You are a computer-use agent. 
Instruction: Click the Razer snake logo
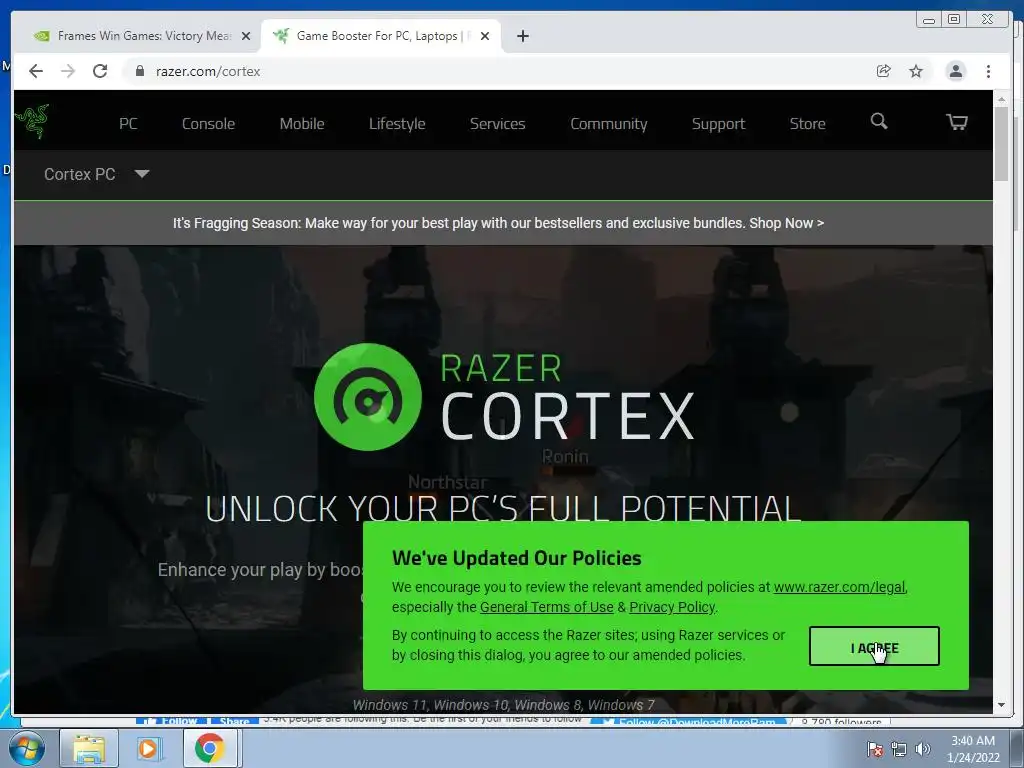pyautogui.click(x=32, y=121)
